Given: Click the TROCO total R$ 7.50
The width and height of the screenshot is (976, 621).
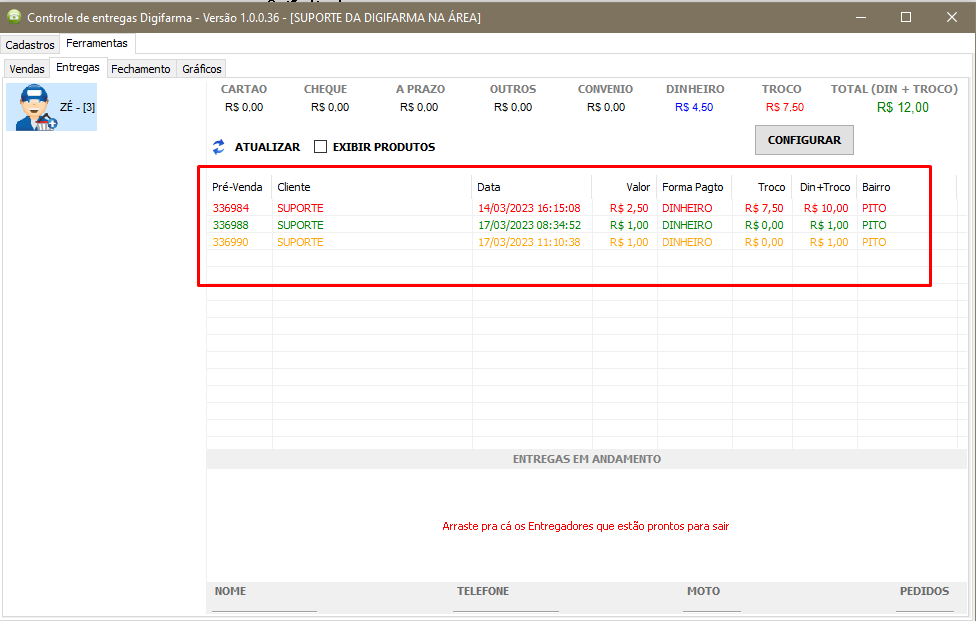Looking at the screenshot, I should [x=785, y=107].
